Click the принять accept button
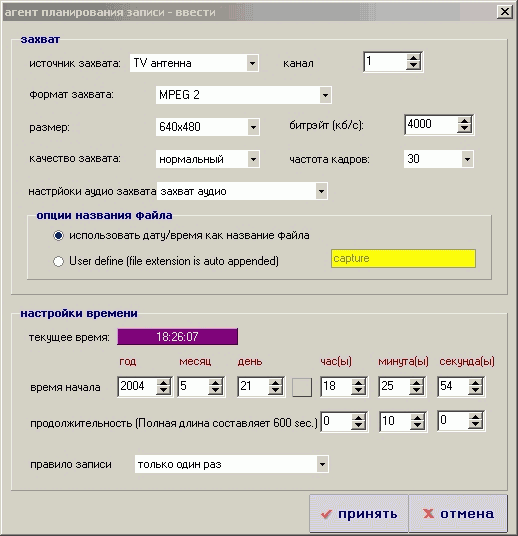 coord(359,514)
